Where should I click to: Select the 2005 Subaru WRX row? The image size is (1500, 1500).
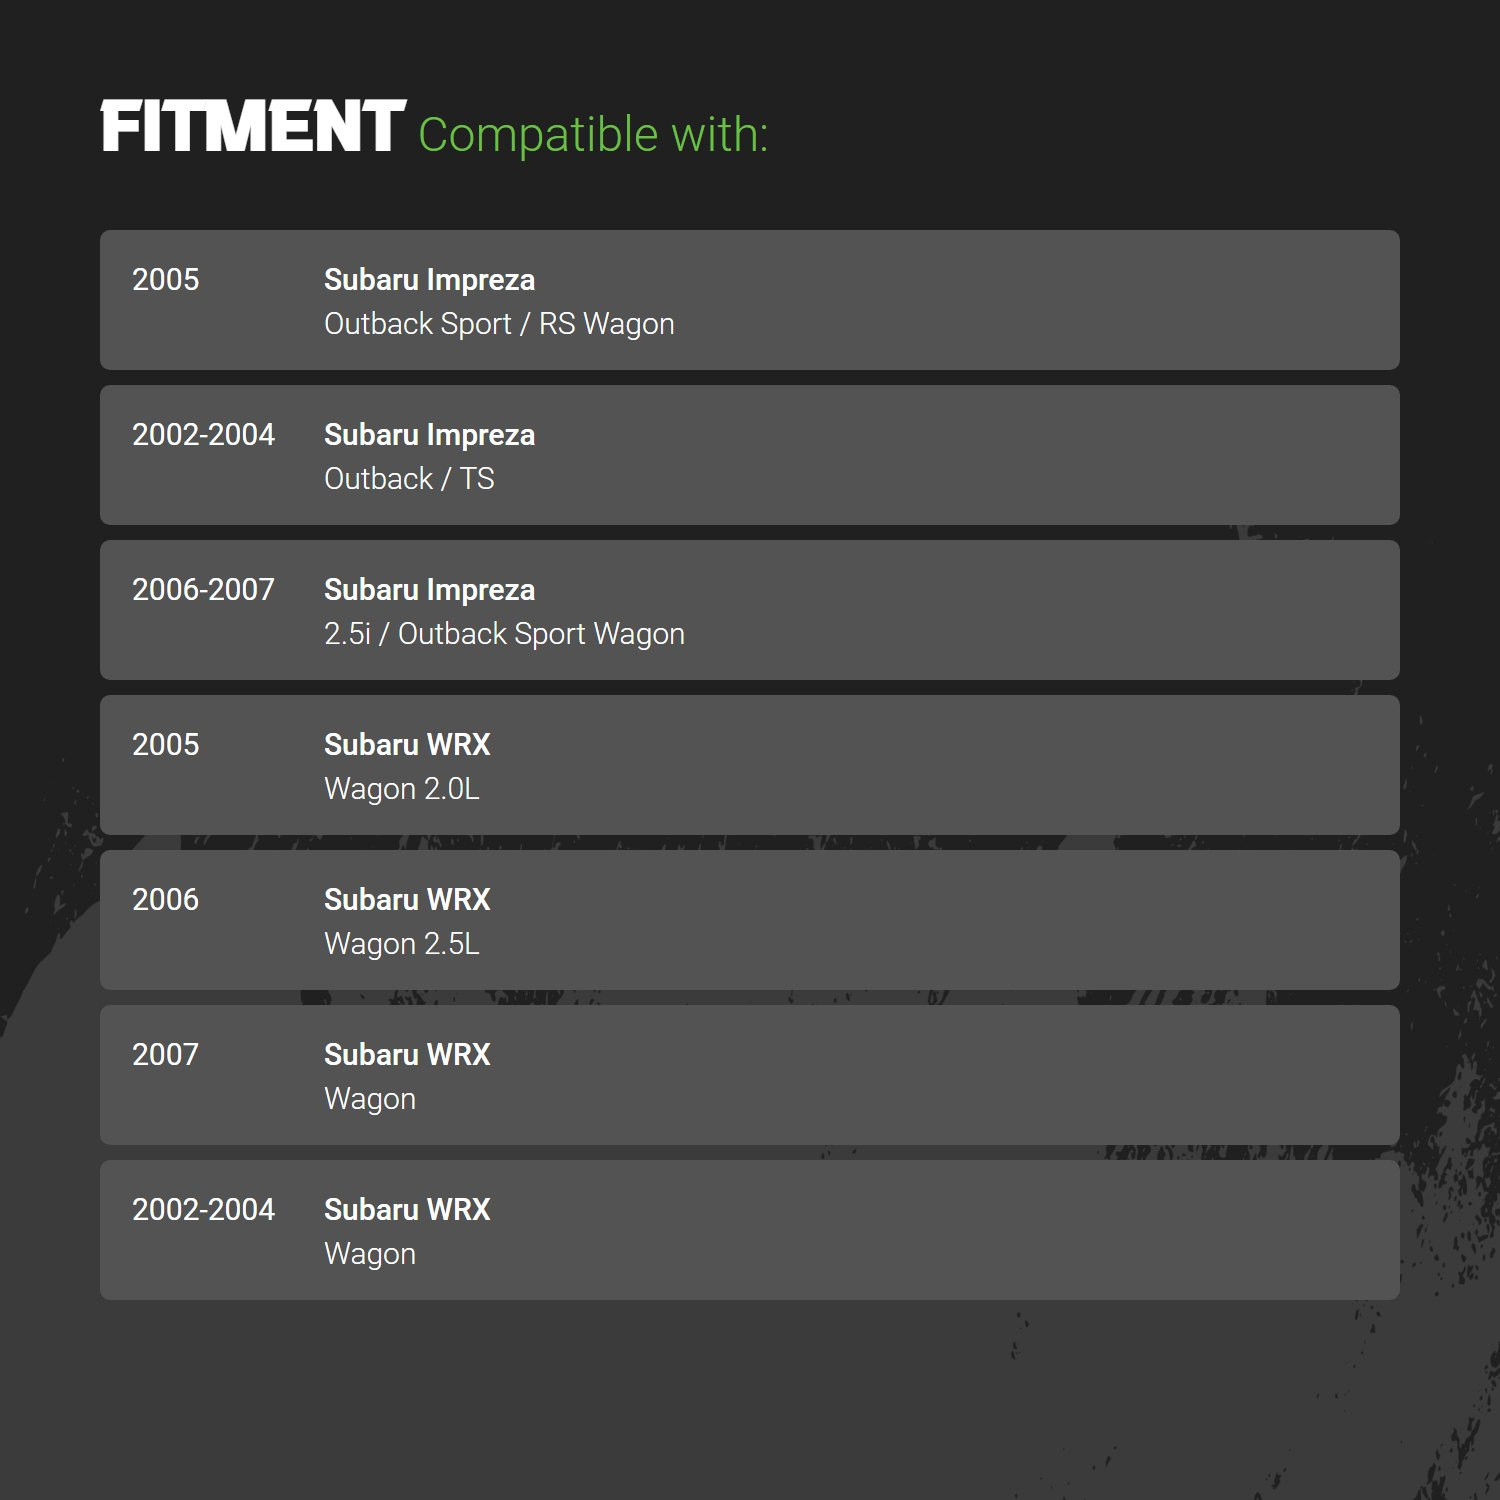750,765
